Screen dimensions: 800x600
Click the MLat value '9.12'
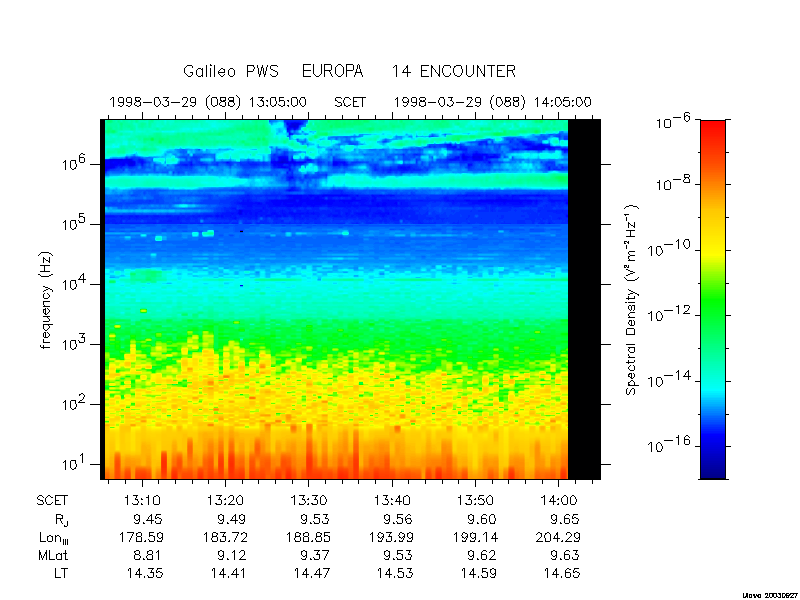click(231, 555)
